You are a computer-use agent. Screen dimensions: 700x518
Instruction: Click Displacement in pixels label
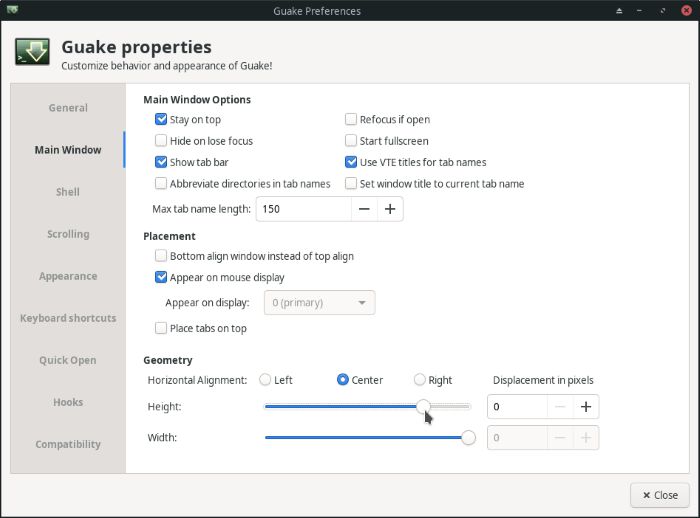pyautogui.click(x=543, y=380)
